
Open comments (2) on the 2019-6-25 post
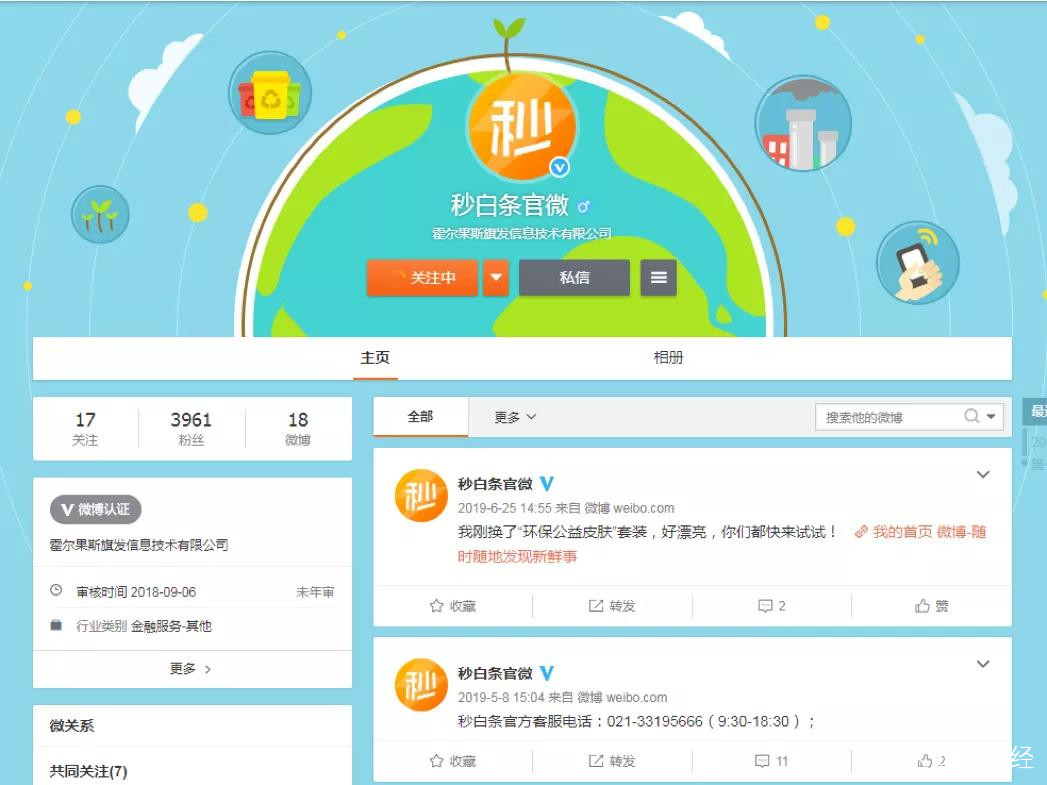click(772, 606)
